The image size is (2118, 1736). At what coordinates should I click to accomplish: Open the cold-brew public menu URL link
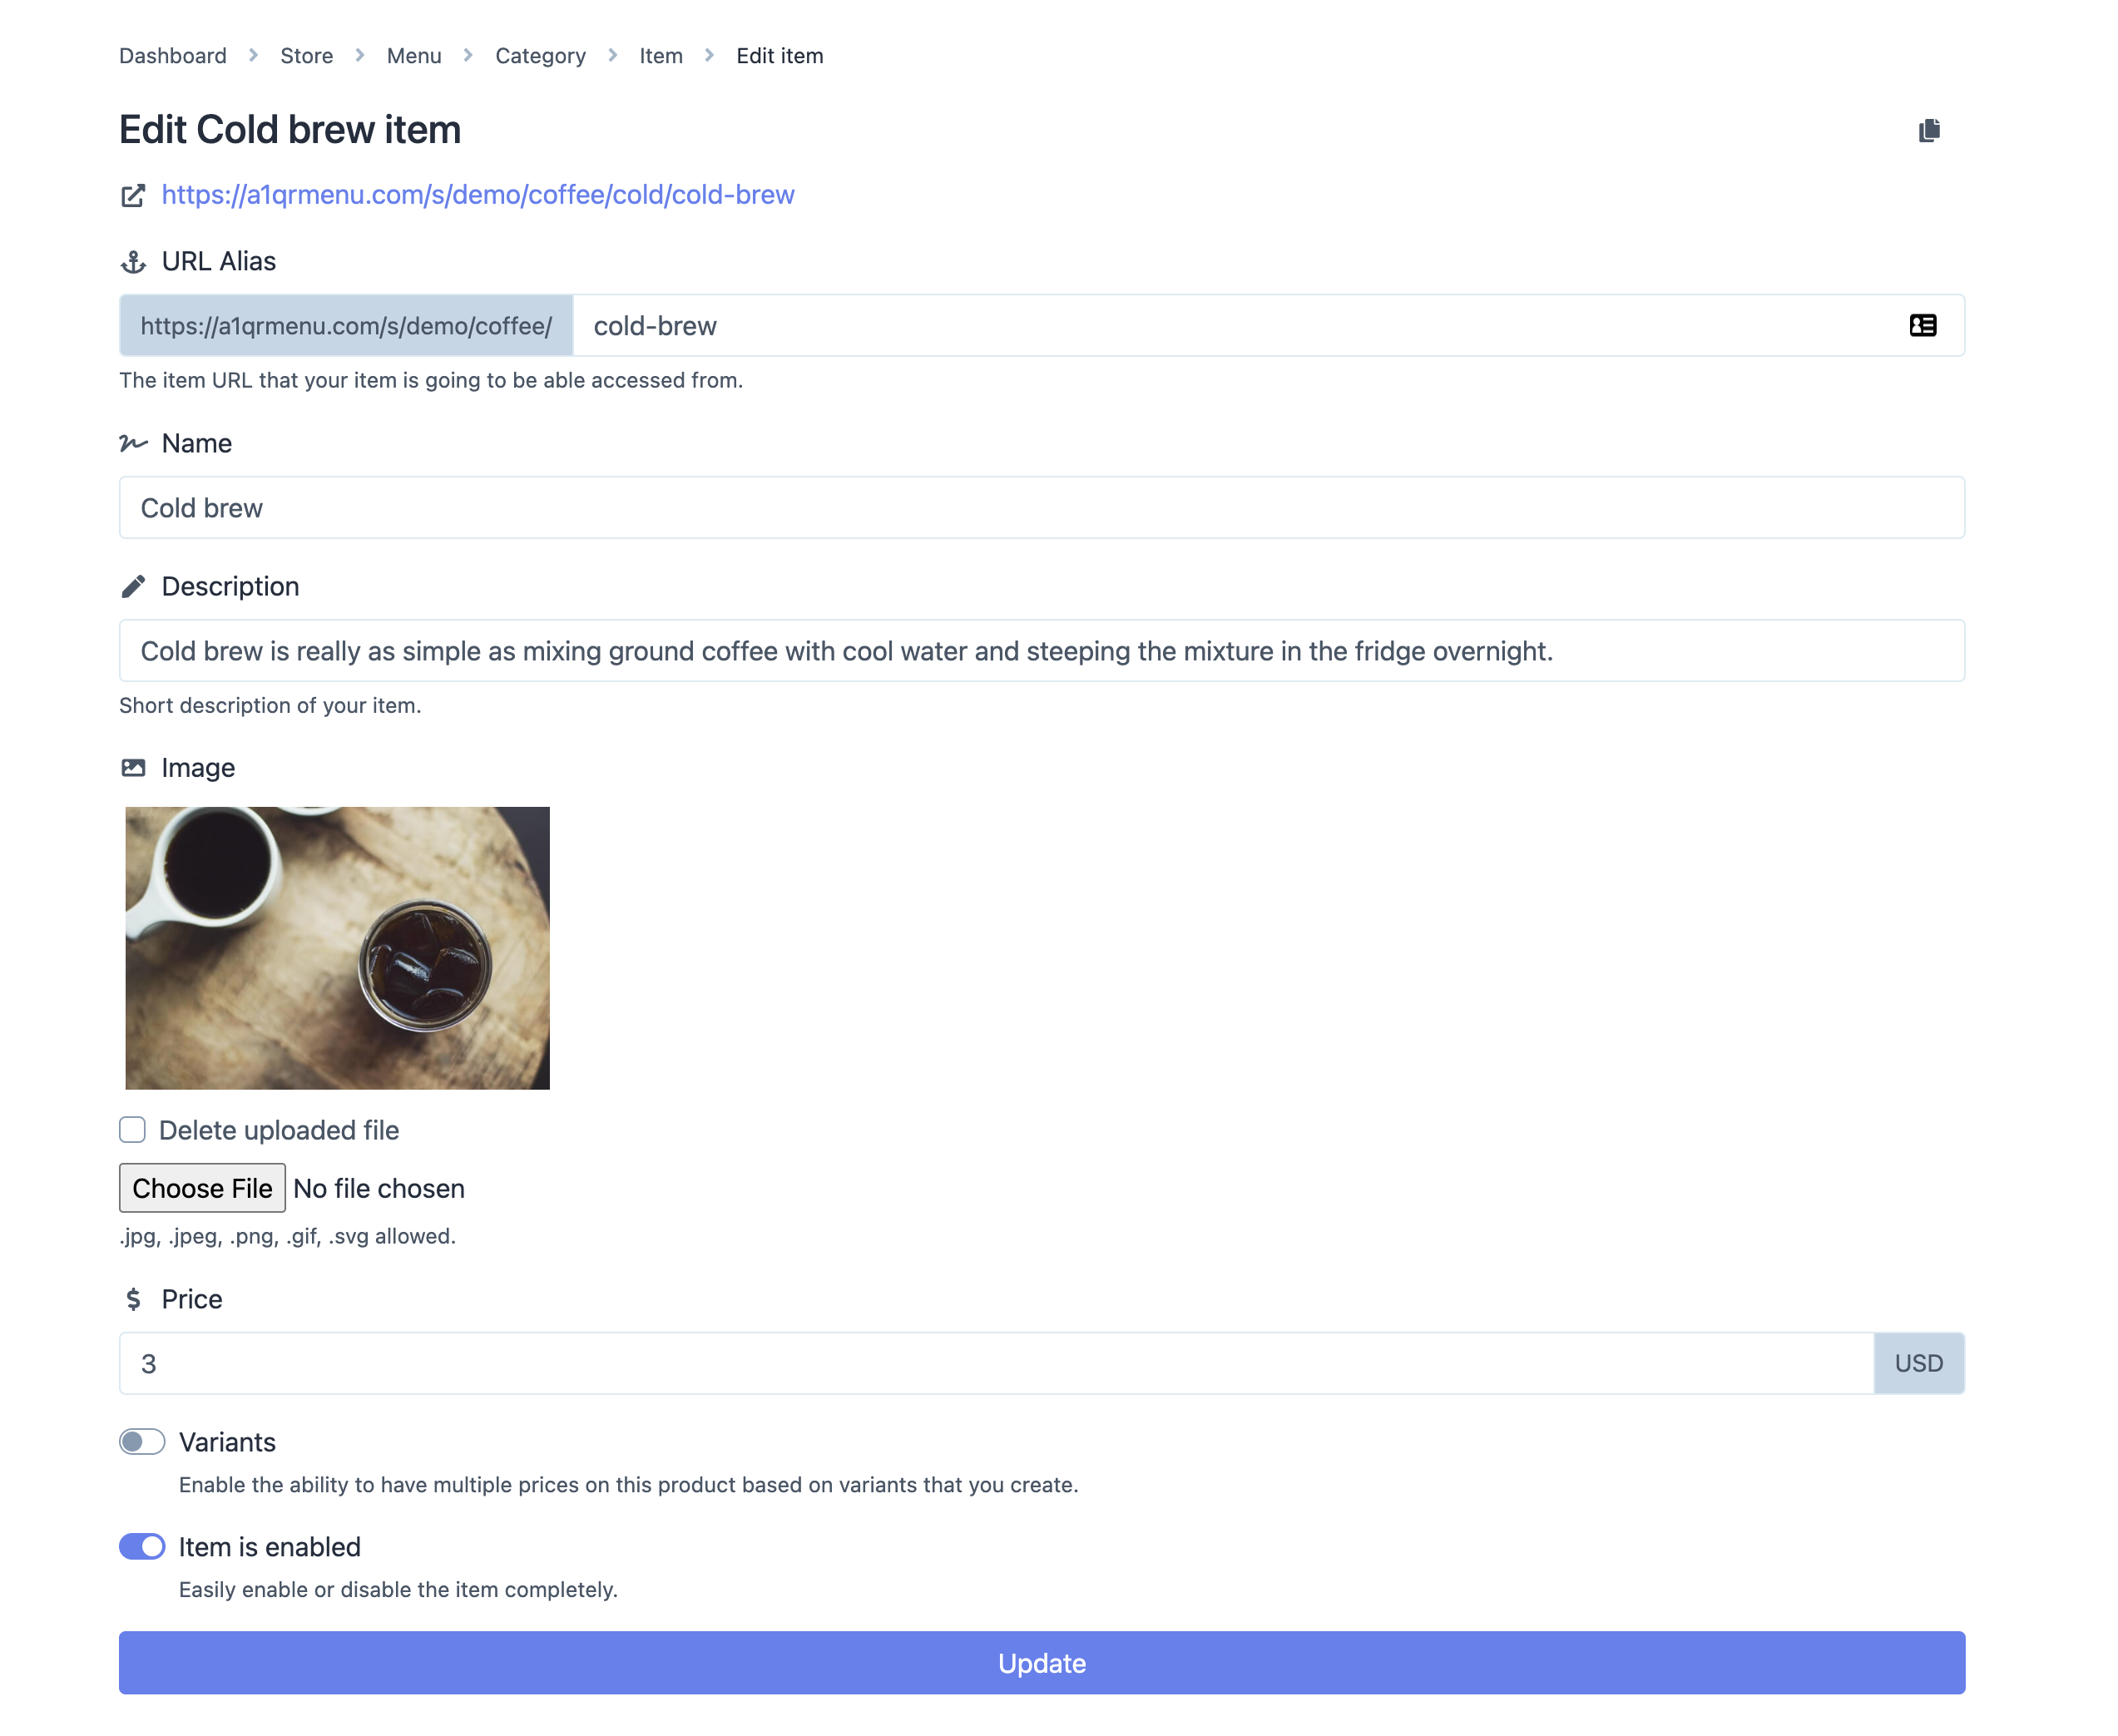478,195
